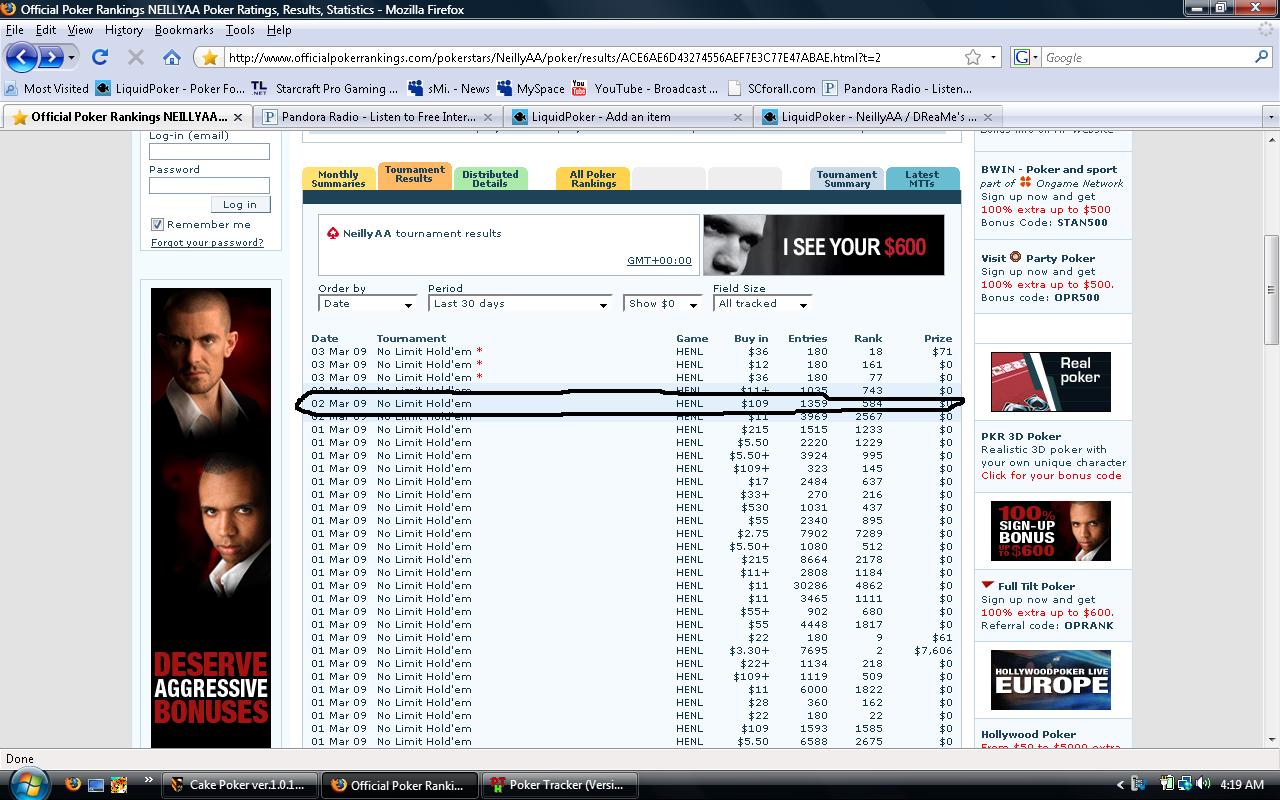Close the LiquidPoker - NeillyAA tab
This screenshot has width=1280, height=800.
(988, 117)
